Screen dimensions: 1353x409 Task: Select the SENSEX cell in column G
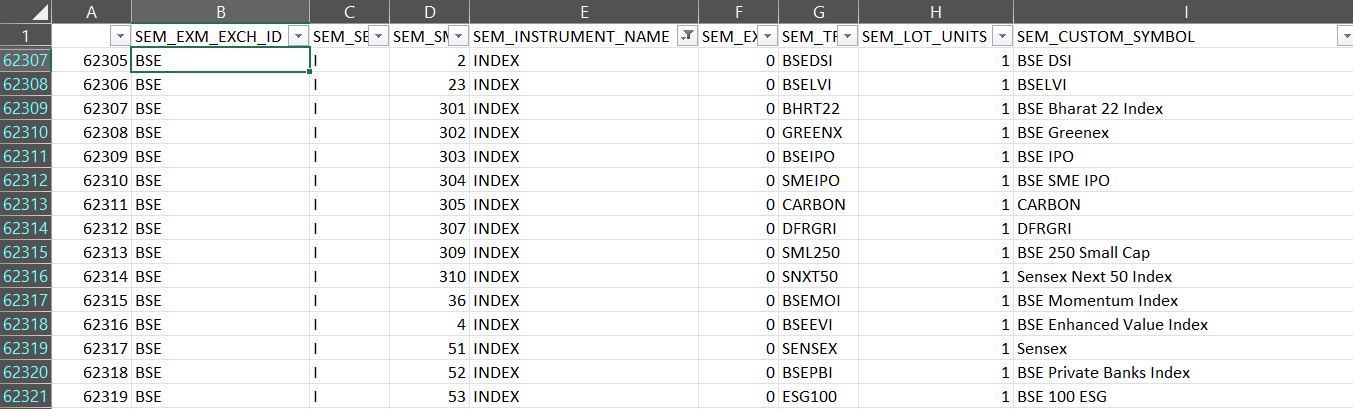coord(810,348)
